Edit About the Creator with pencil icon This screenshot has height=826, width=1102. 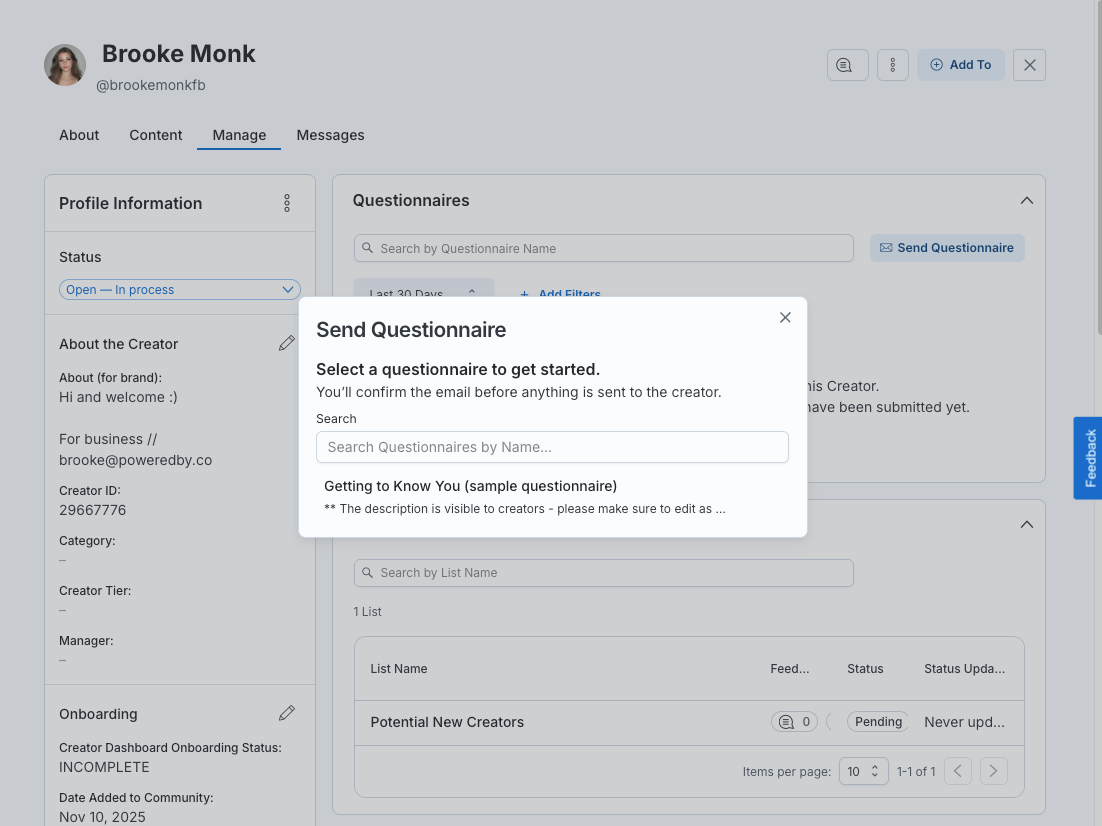tap(287, 343)
